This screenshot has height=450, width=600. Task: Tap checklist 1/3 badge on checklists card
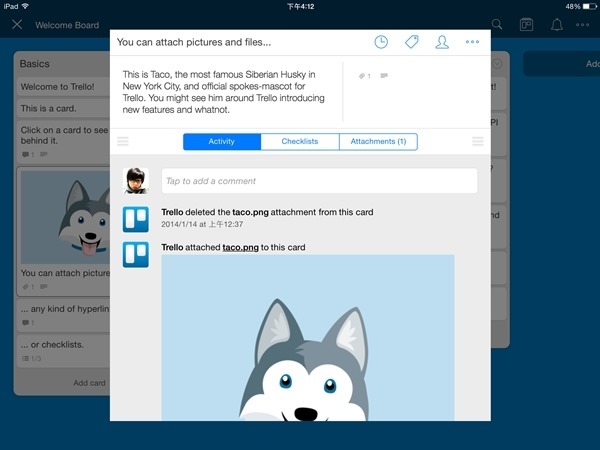31,359
